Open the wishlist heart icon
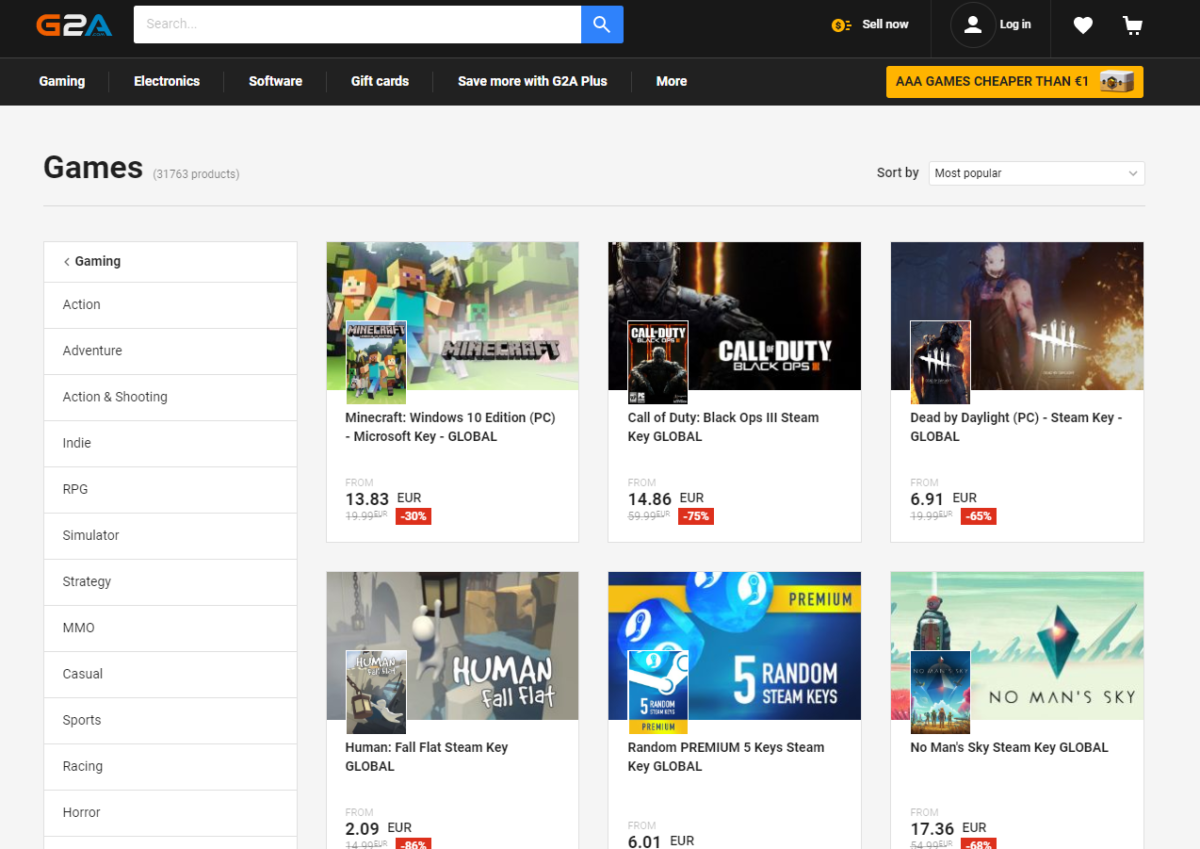The height and width of the screenshot is (849, 1200). click(x=1083, y=25)
